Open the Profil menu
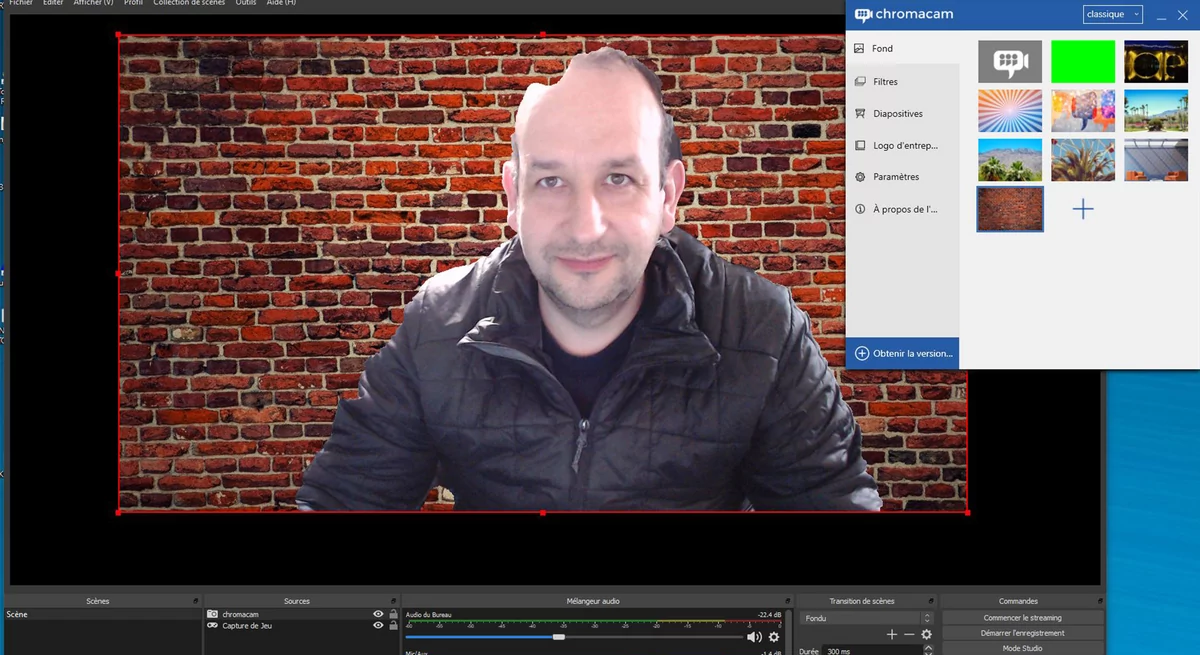This screenshot has width=1200, height=655. point(133,3)
